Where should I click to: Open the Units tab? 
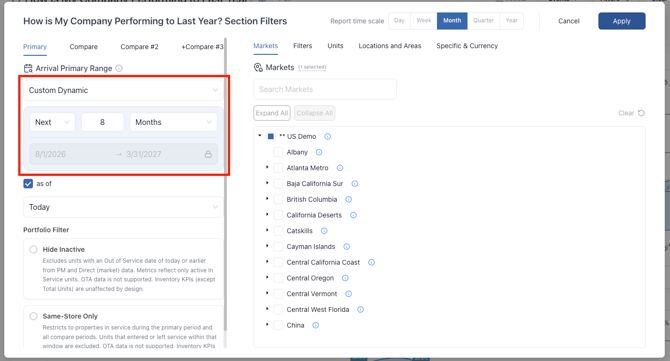(x=335, y=46)
